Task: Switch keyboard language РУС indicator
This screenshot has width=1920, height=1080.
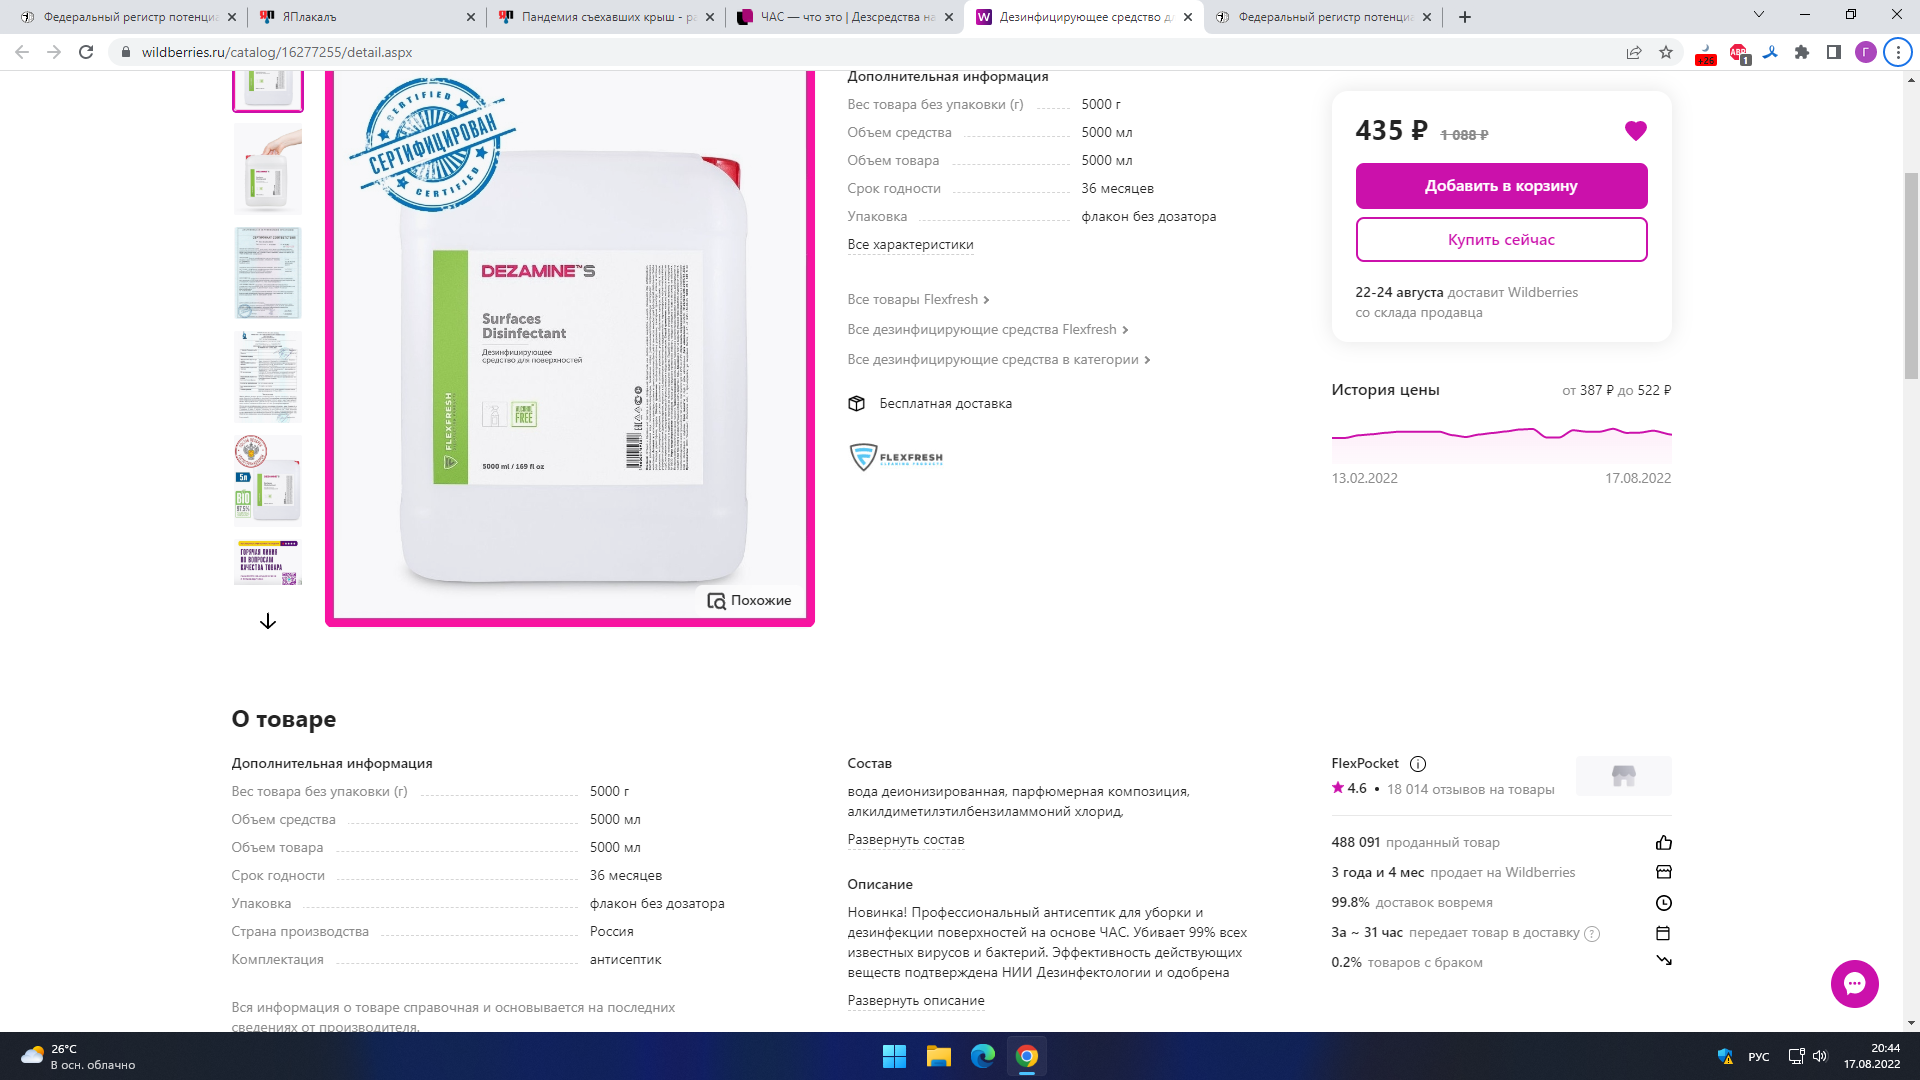Action: point(1759,1057)
